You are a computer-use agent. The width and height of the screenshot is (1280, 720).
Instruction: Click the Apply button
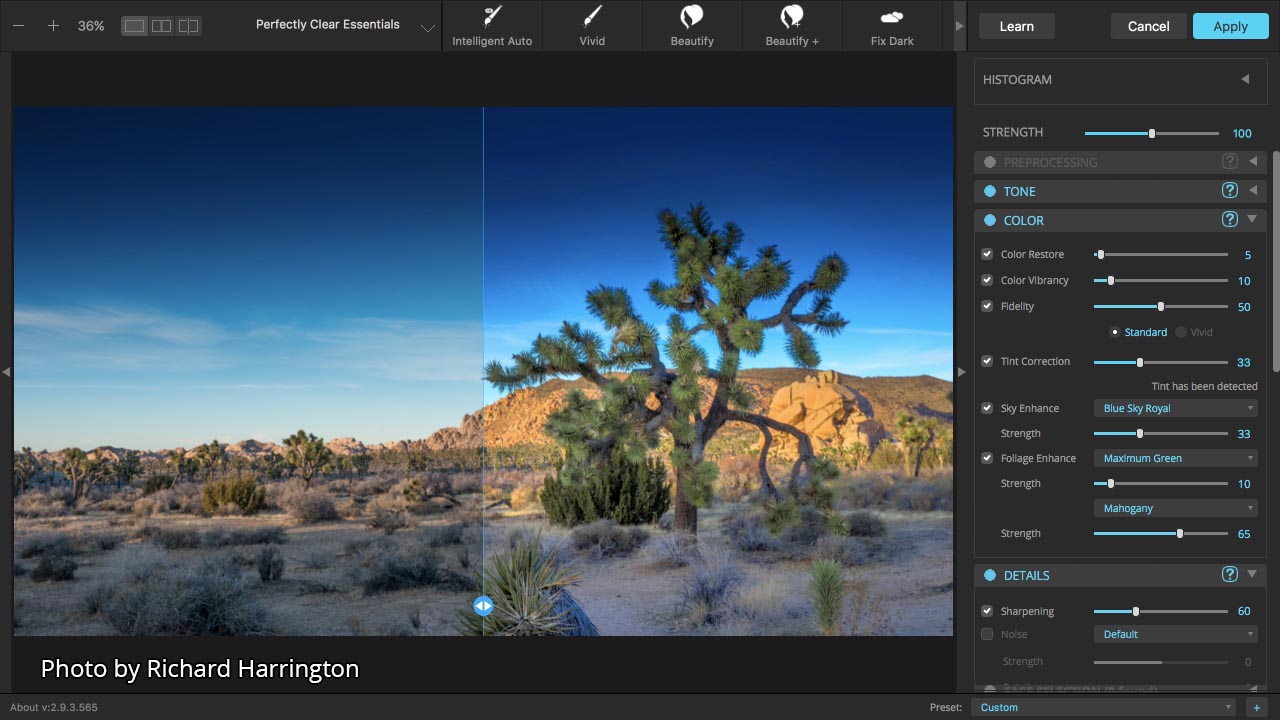(x=1230, y=26)
